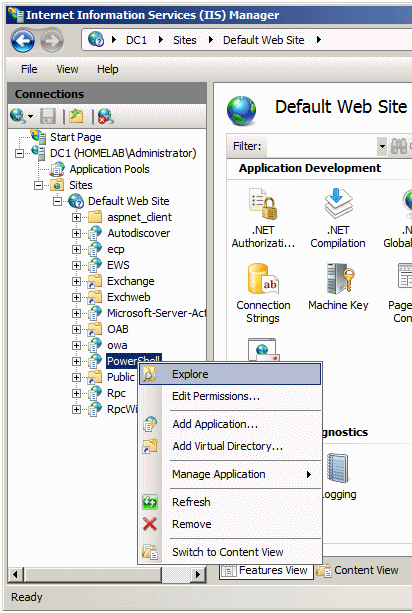Choose Switch to Content View entry
Viewport: 412px width, 613px height.
tap(230, 552)
